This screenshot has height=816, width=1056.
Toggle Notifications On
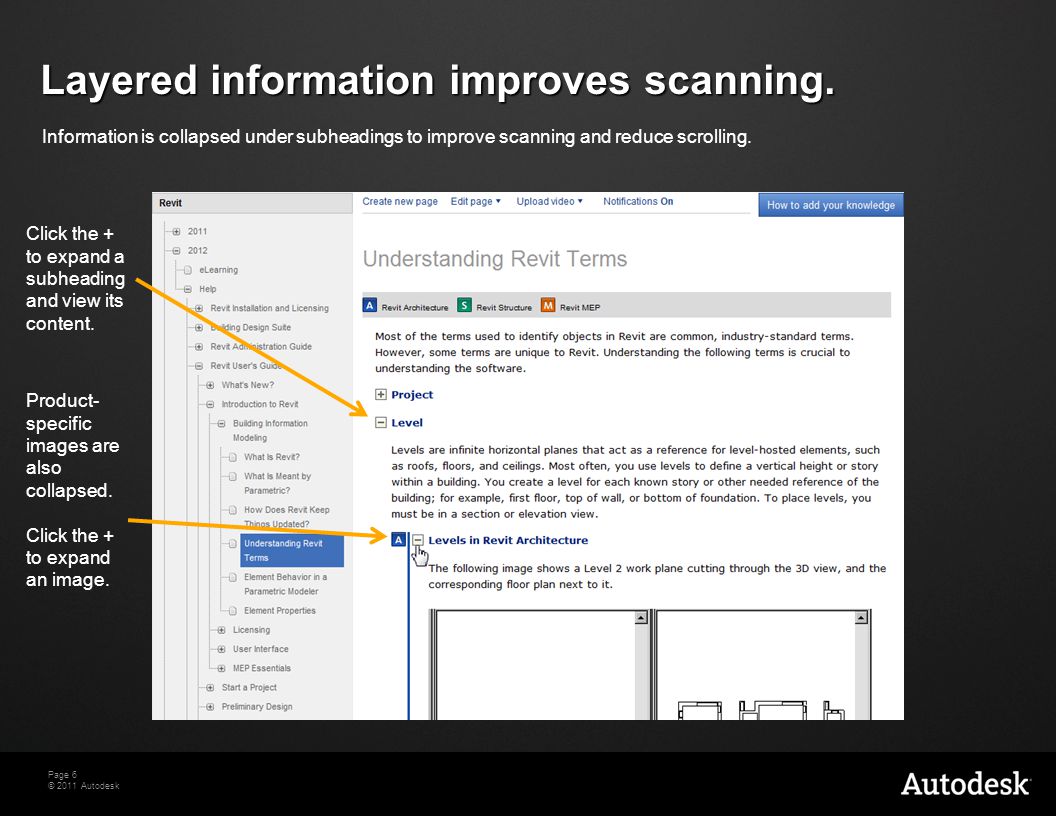point(638,201)
